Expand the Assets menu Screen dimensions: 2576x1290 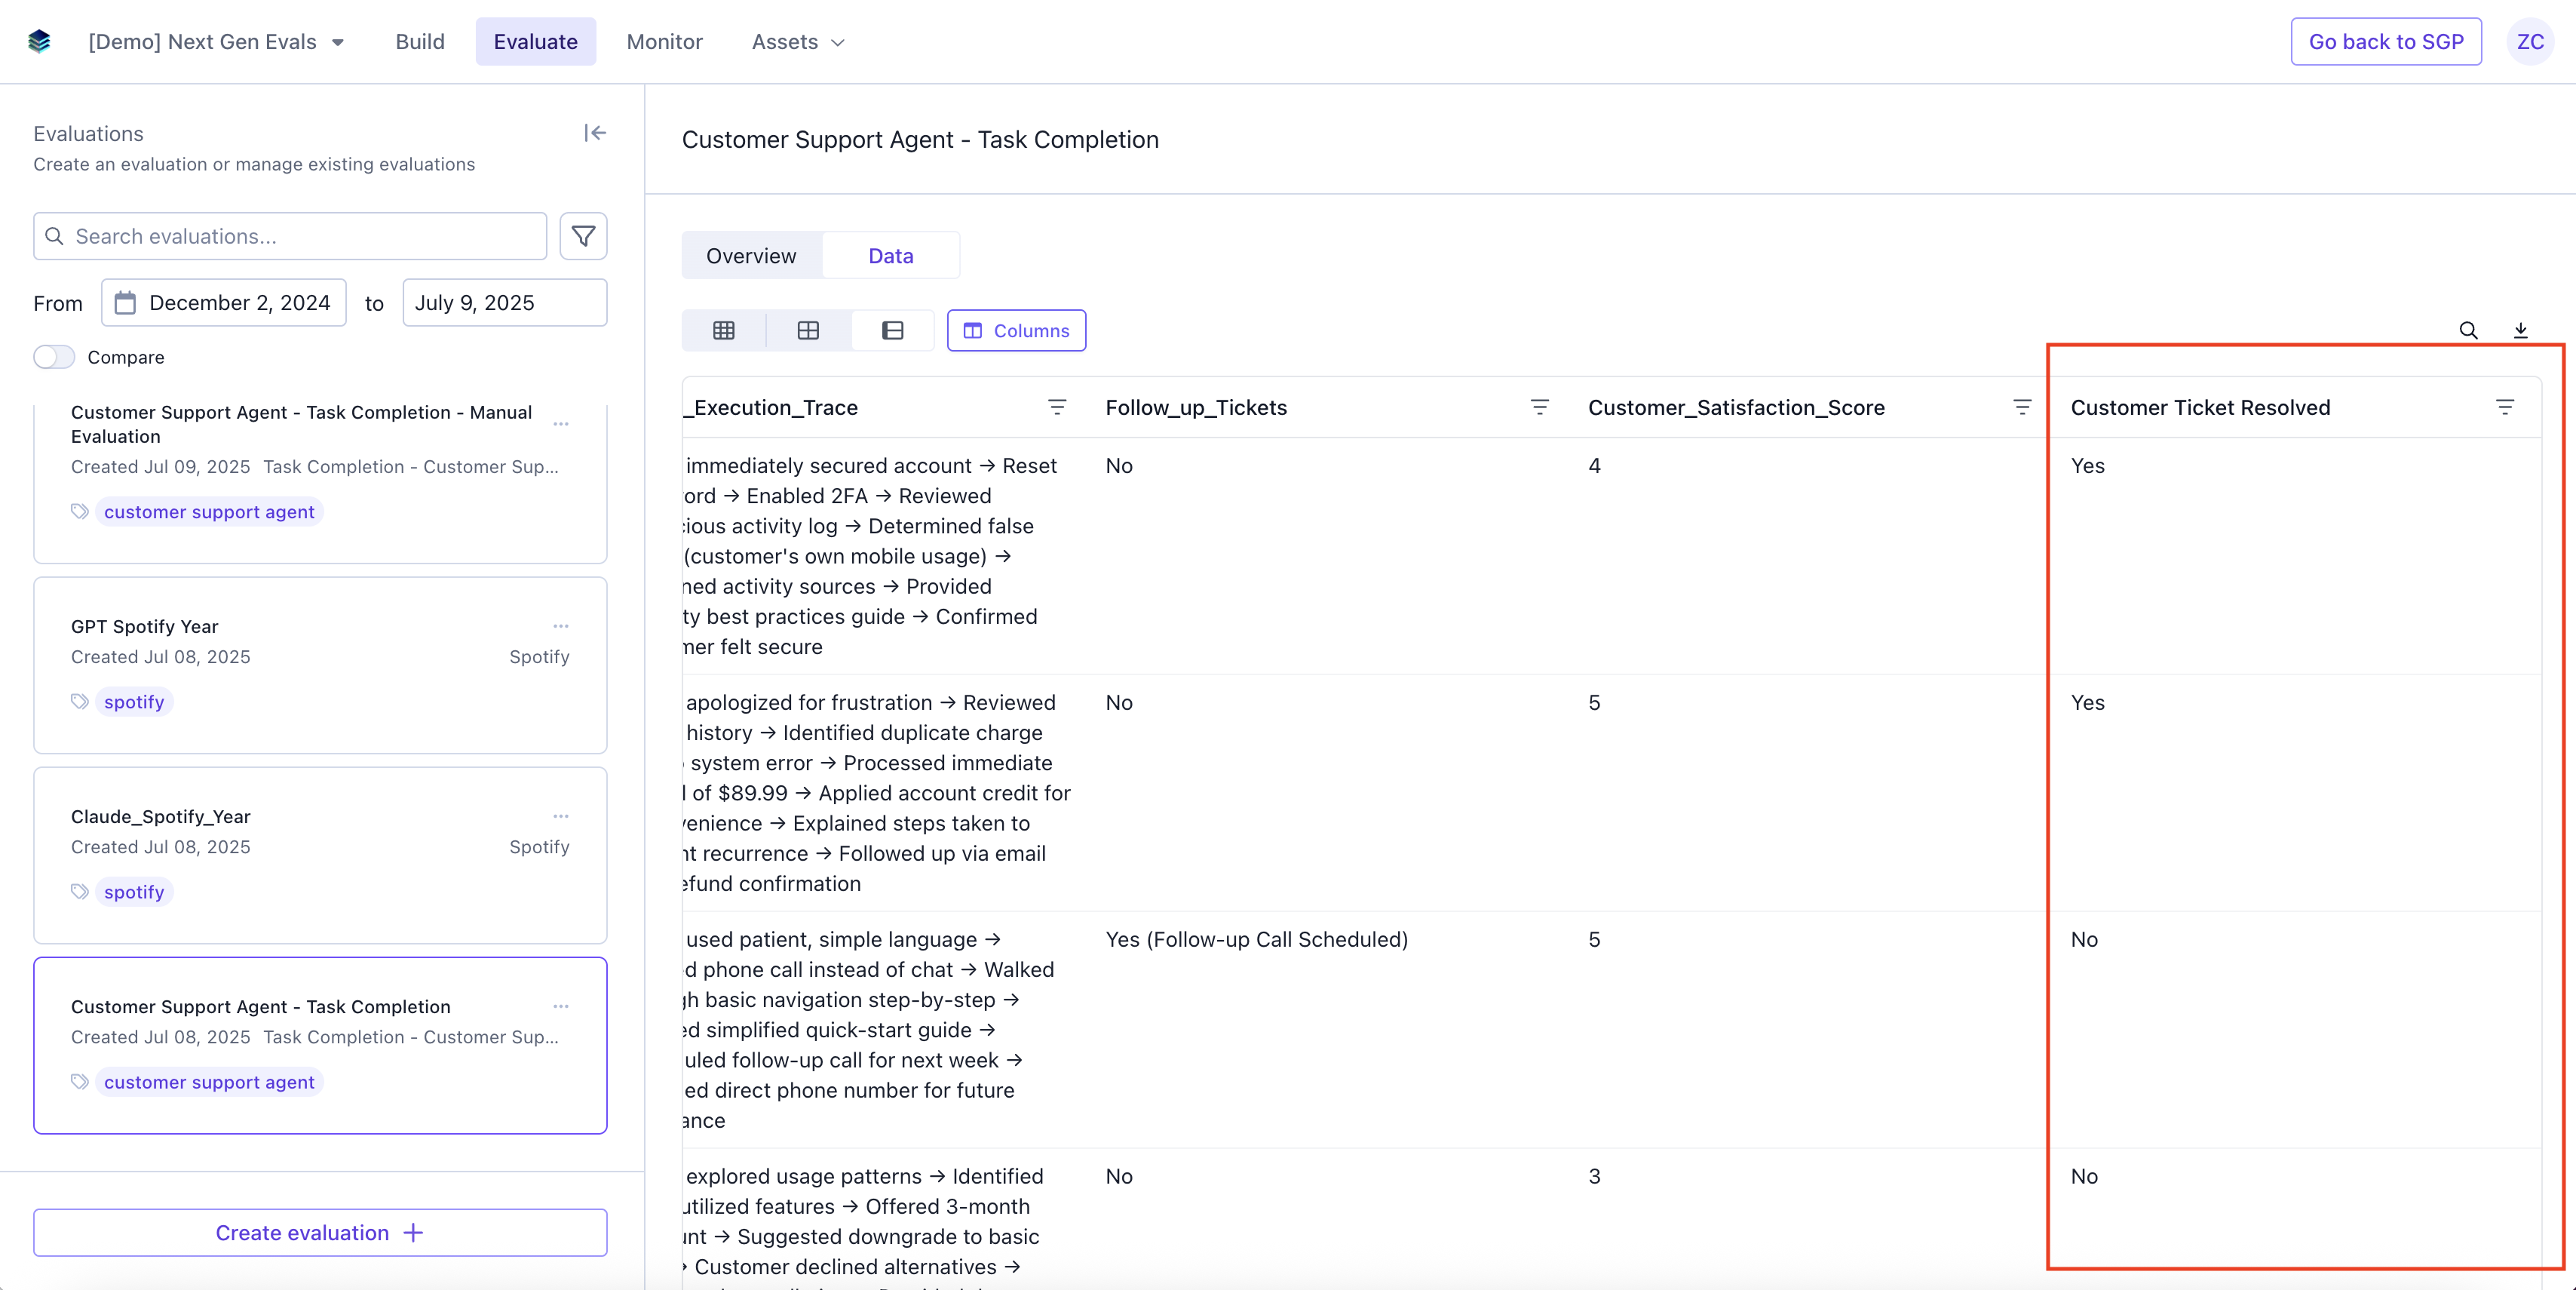pyautogui.click(x=798, y=42)
